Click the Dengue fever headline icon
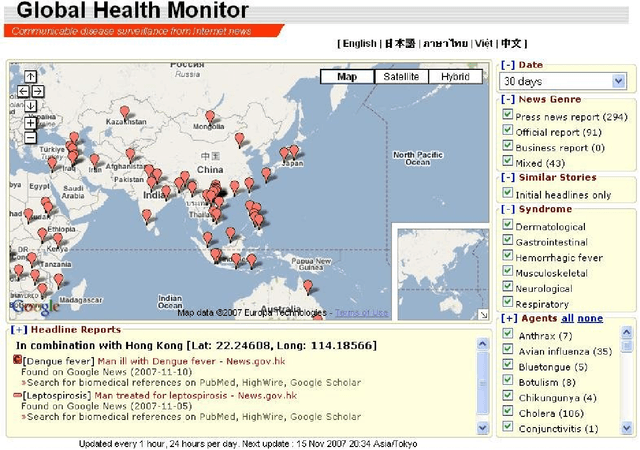The image size is (640, 450). pos(17,360)
